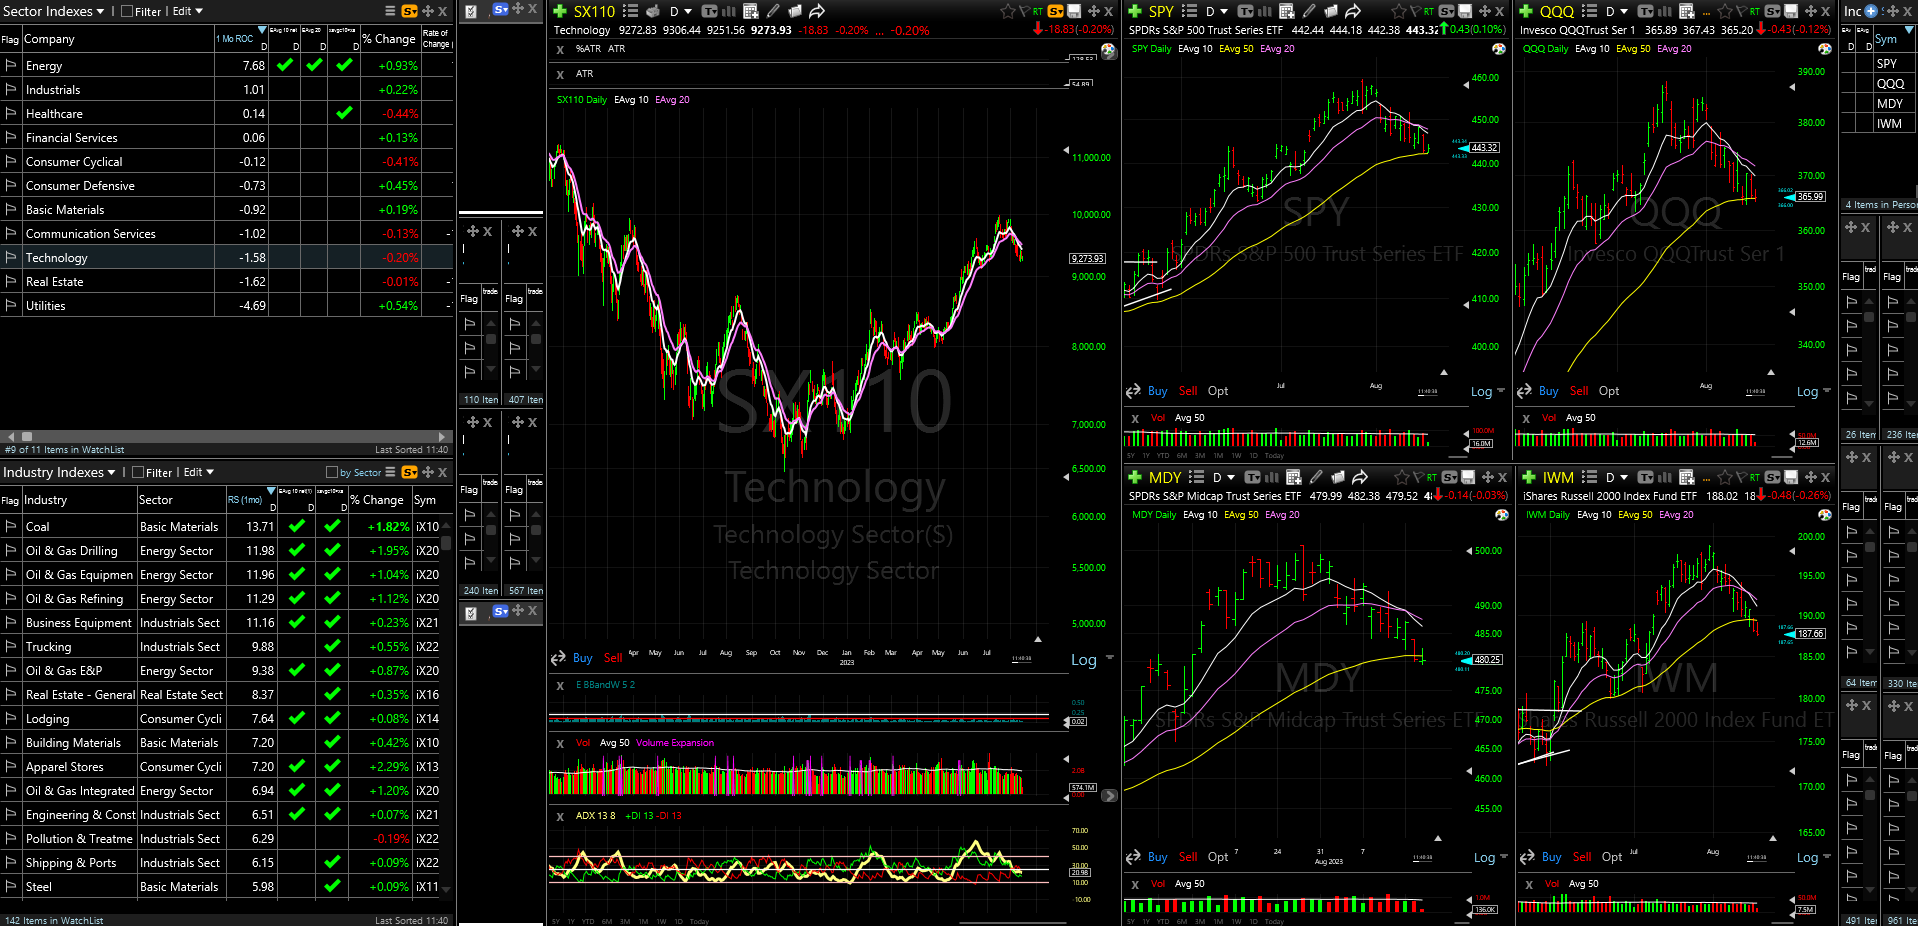The width and height of the screenshot is (1918, 926).
Task: Enable the Filter checkbox in Industry Indexes
Action: click(x=139, y=472)
